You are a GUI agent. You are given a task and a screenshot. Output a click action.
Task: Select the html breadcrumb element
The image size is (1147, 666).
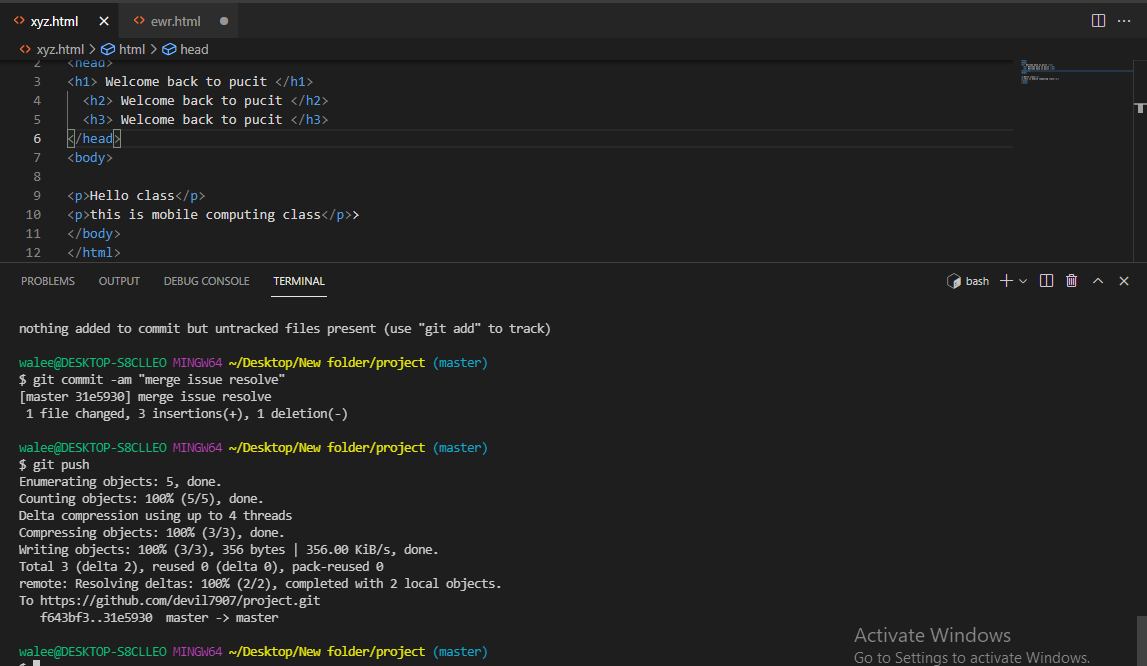point(132,49)
